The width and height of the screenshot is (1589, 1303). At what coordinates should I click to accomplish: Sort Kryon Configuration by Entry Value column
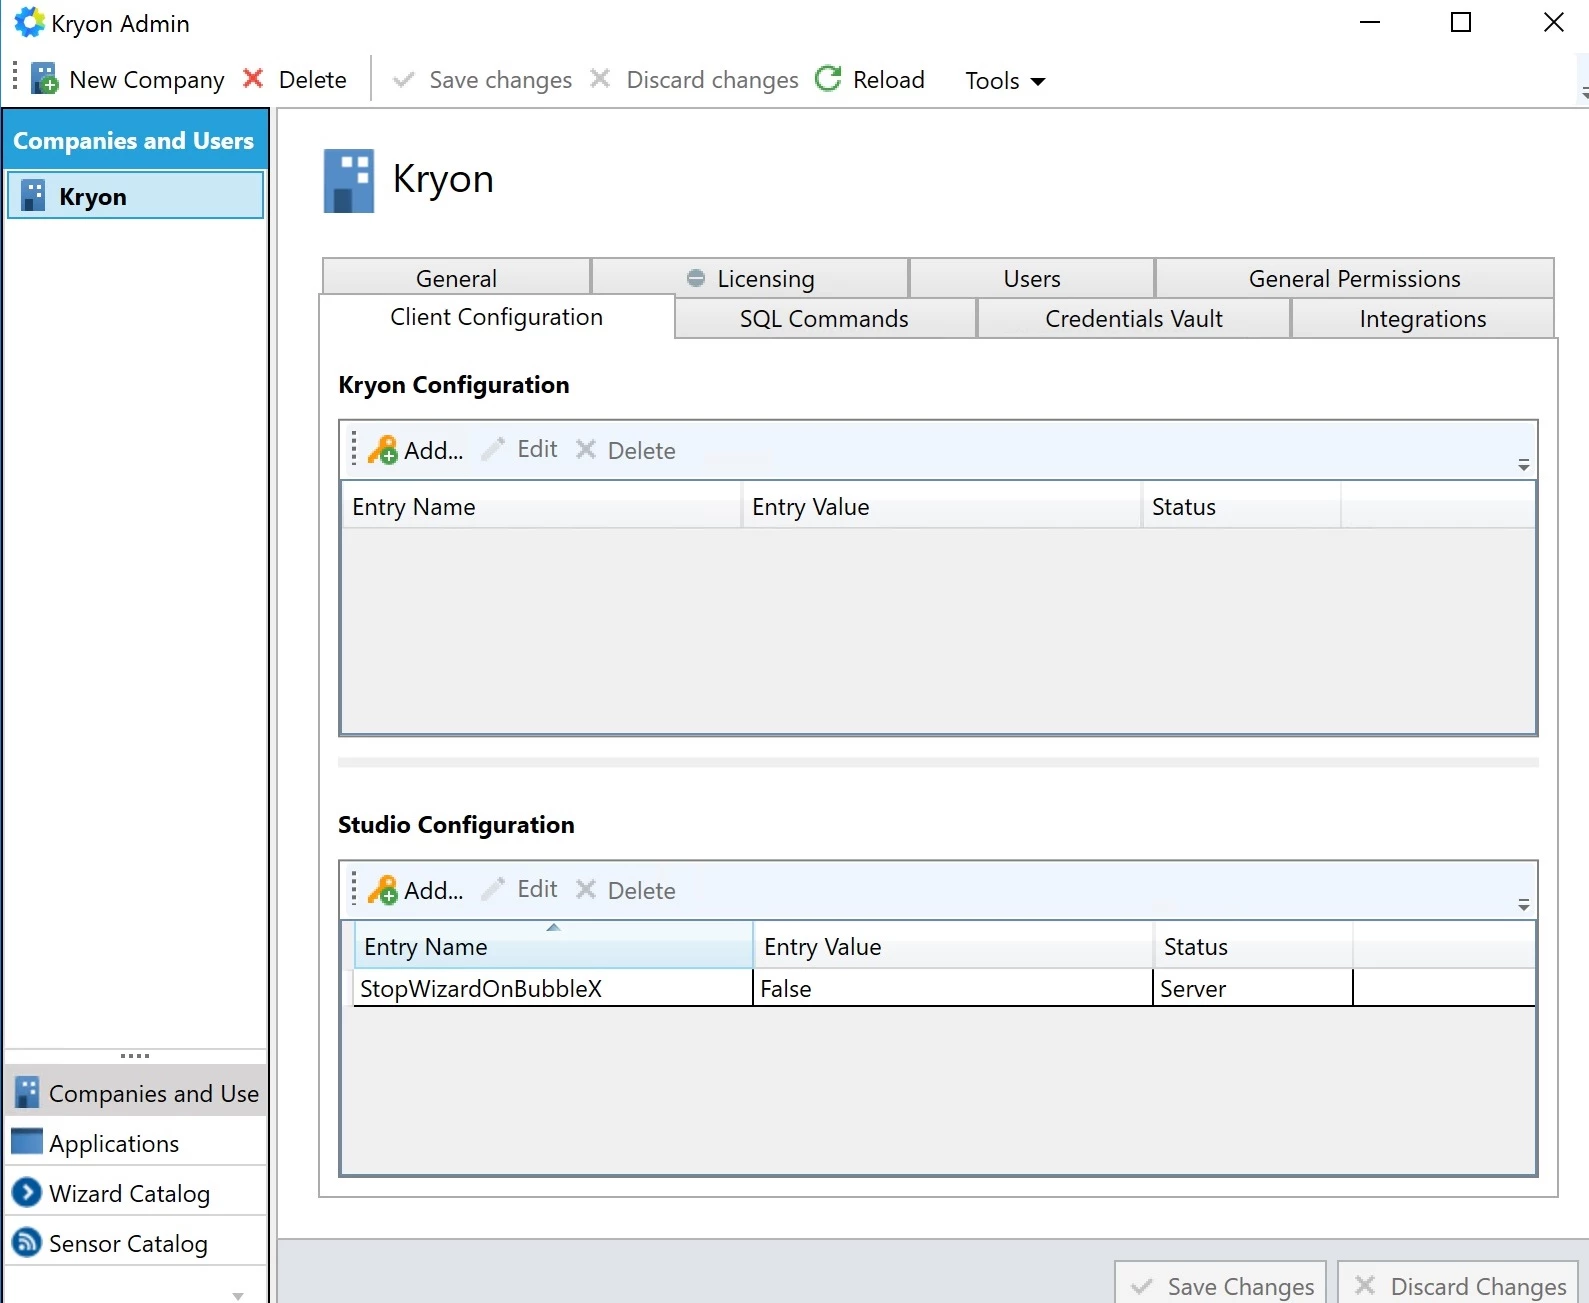941,506
